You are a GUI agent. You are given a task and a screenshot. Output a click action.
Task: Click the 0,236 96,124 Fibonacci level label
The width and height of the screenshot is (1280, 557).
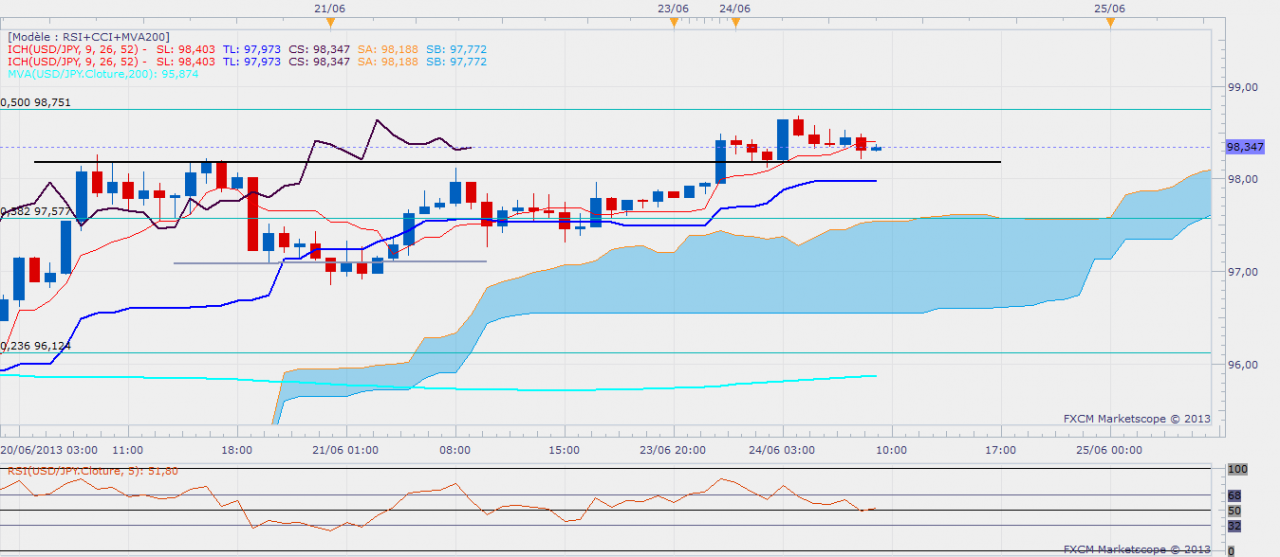coord(36,346)
